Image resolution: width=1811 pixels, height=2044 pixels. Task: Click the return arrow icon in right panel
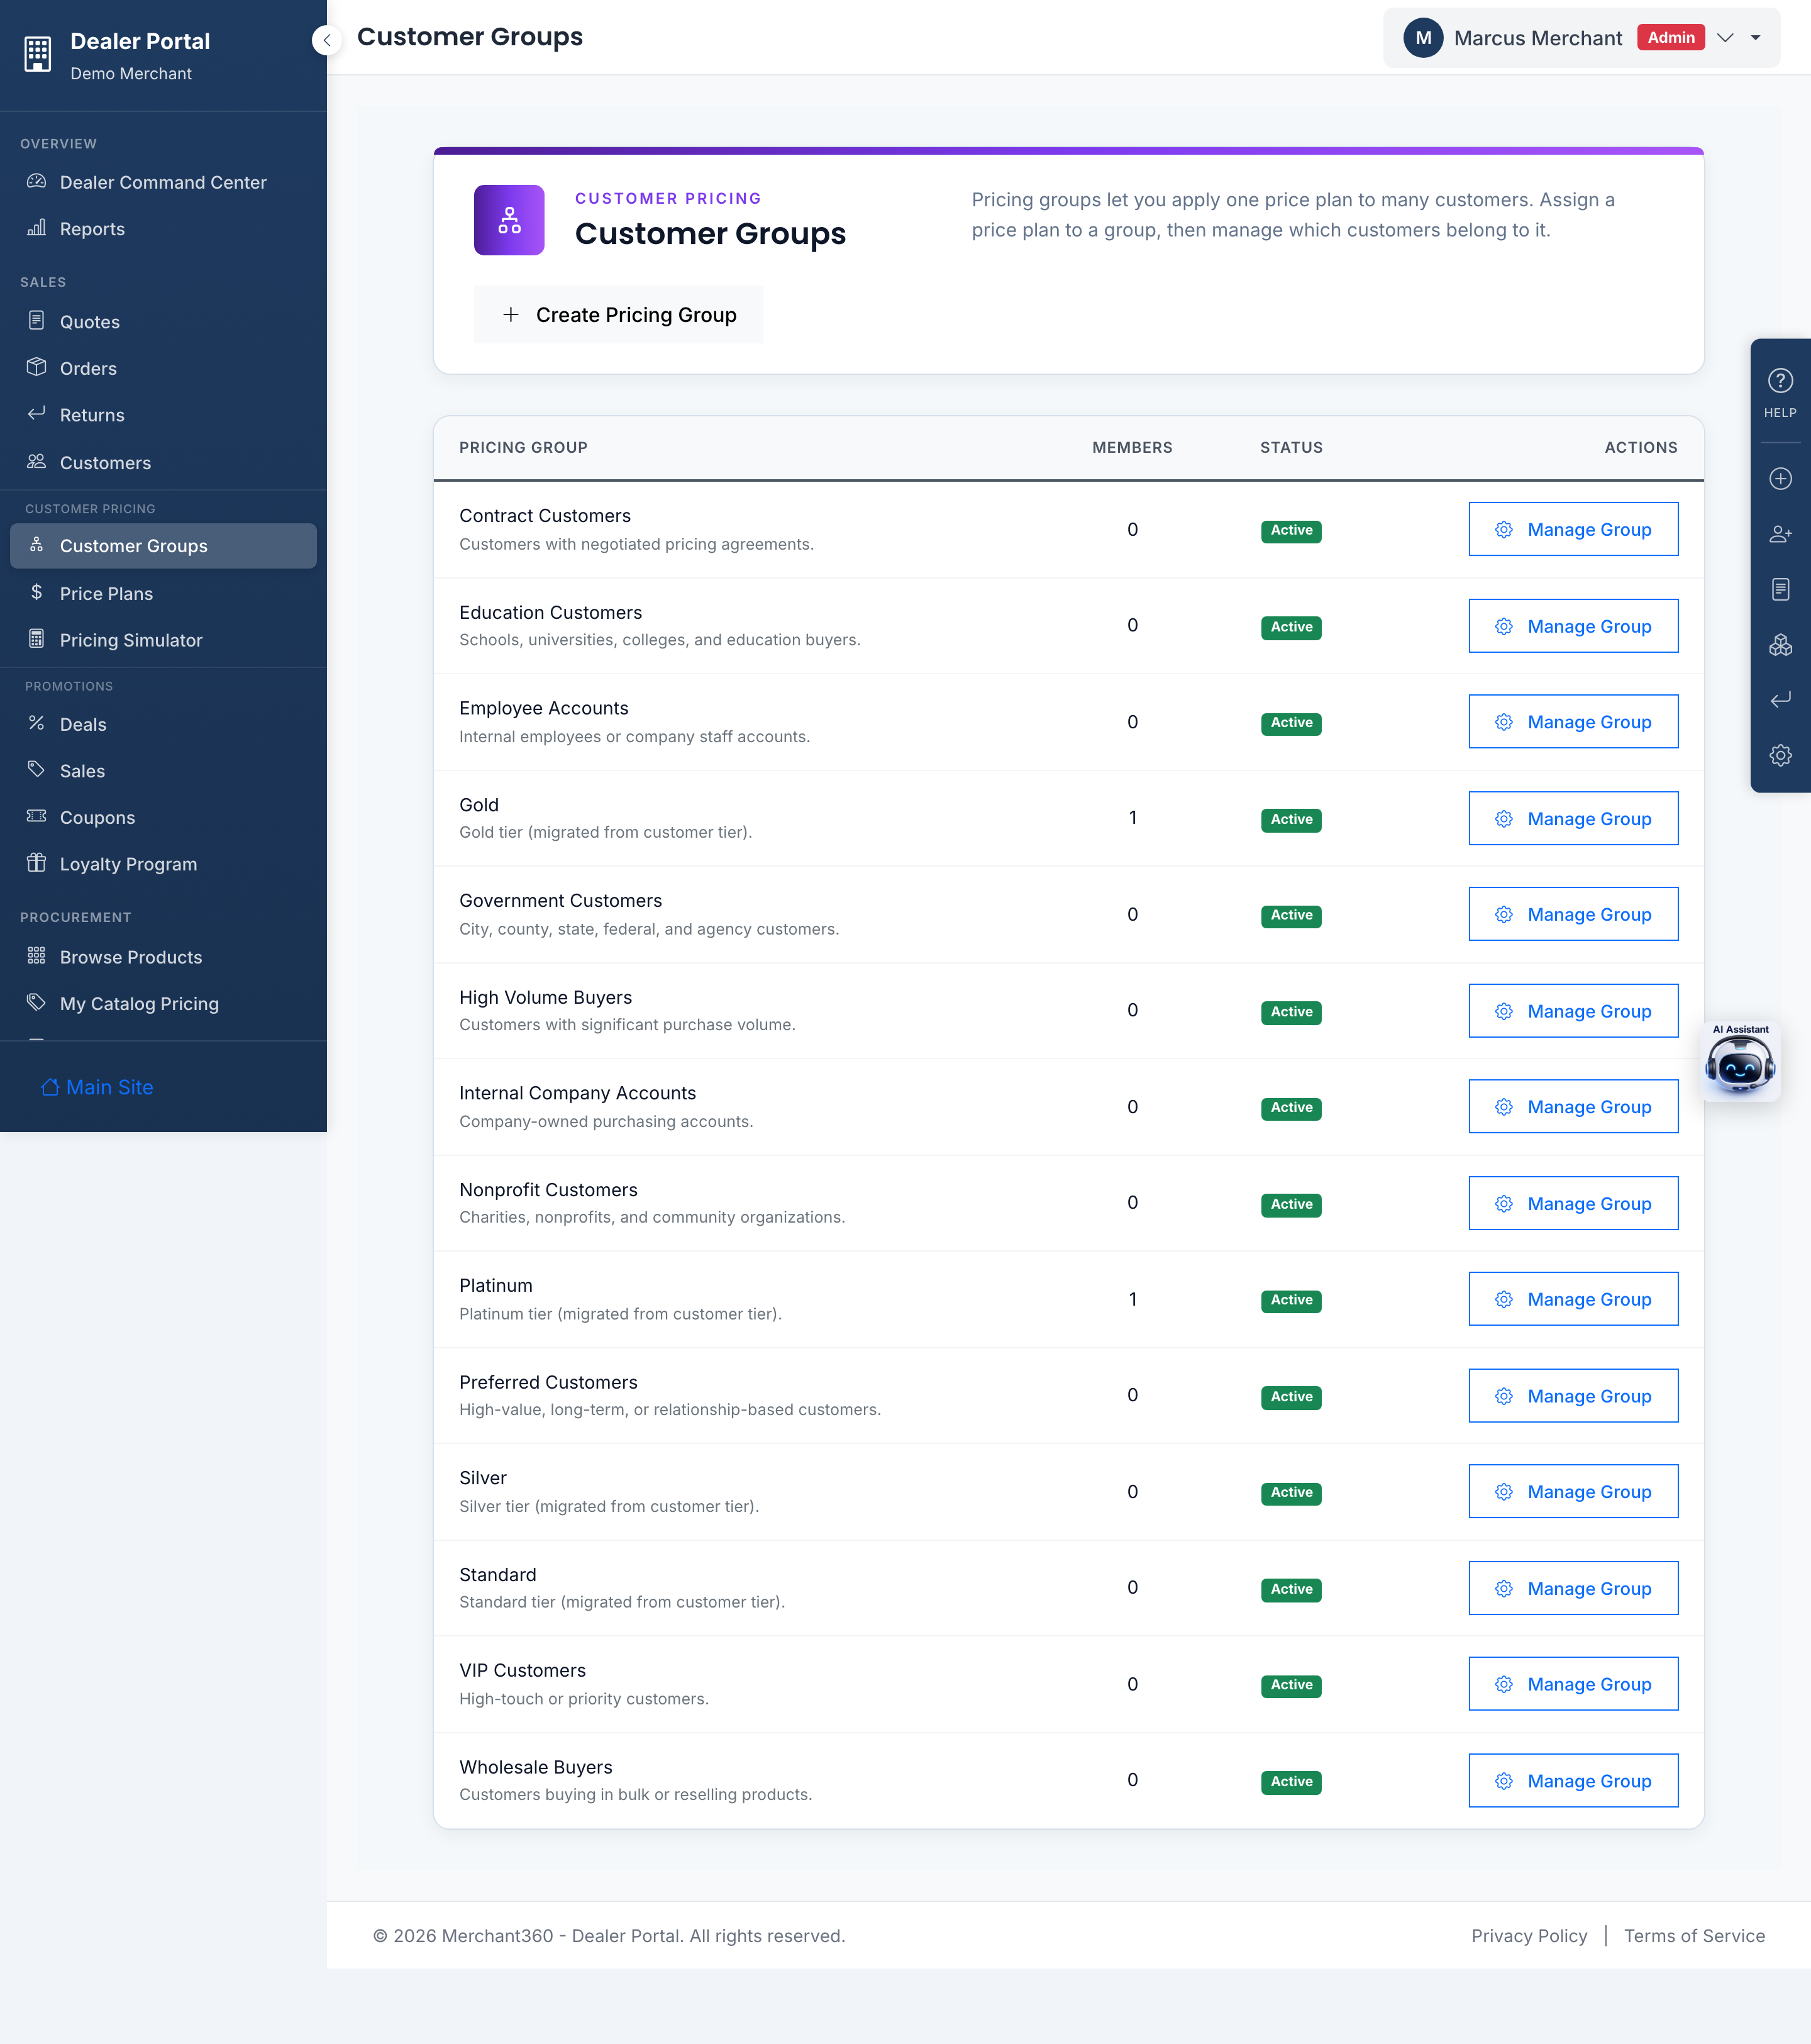pos(1780,700)
